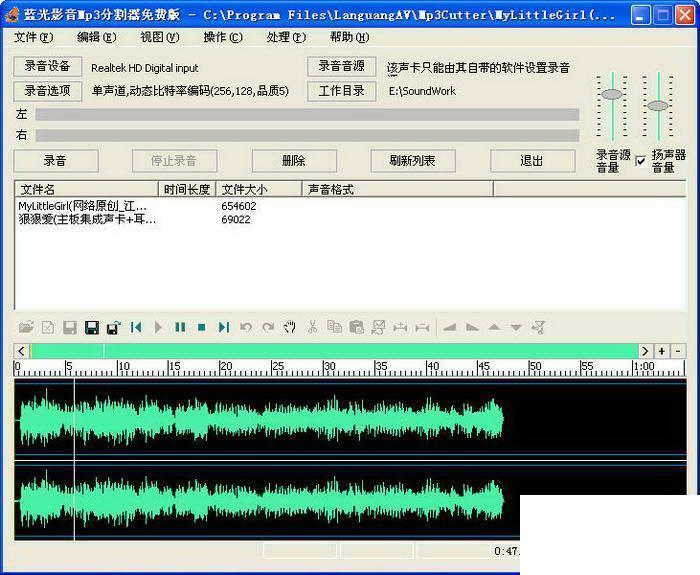Click the scissors cut icon
The height and width of the screenshot is (575, 700).
pyautogui.click(x=312, y=328)
